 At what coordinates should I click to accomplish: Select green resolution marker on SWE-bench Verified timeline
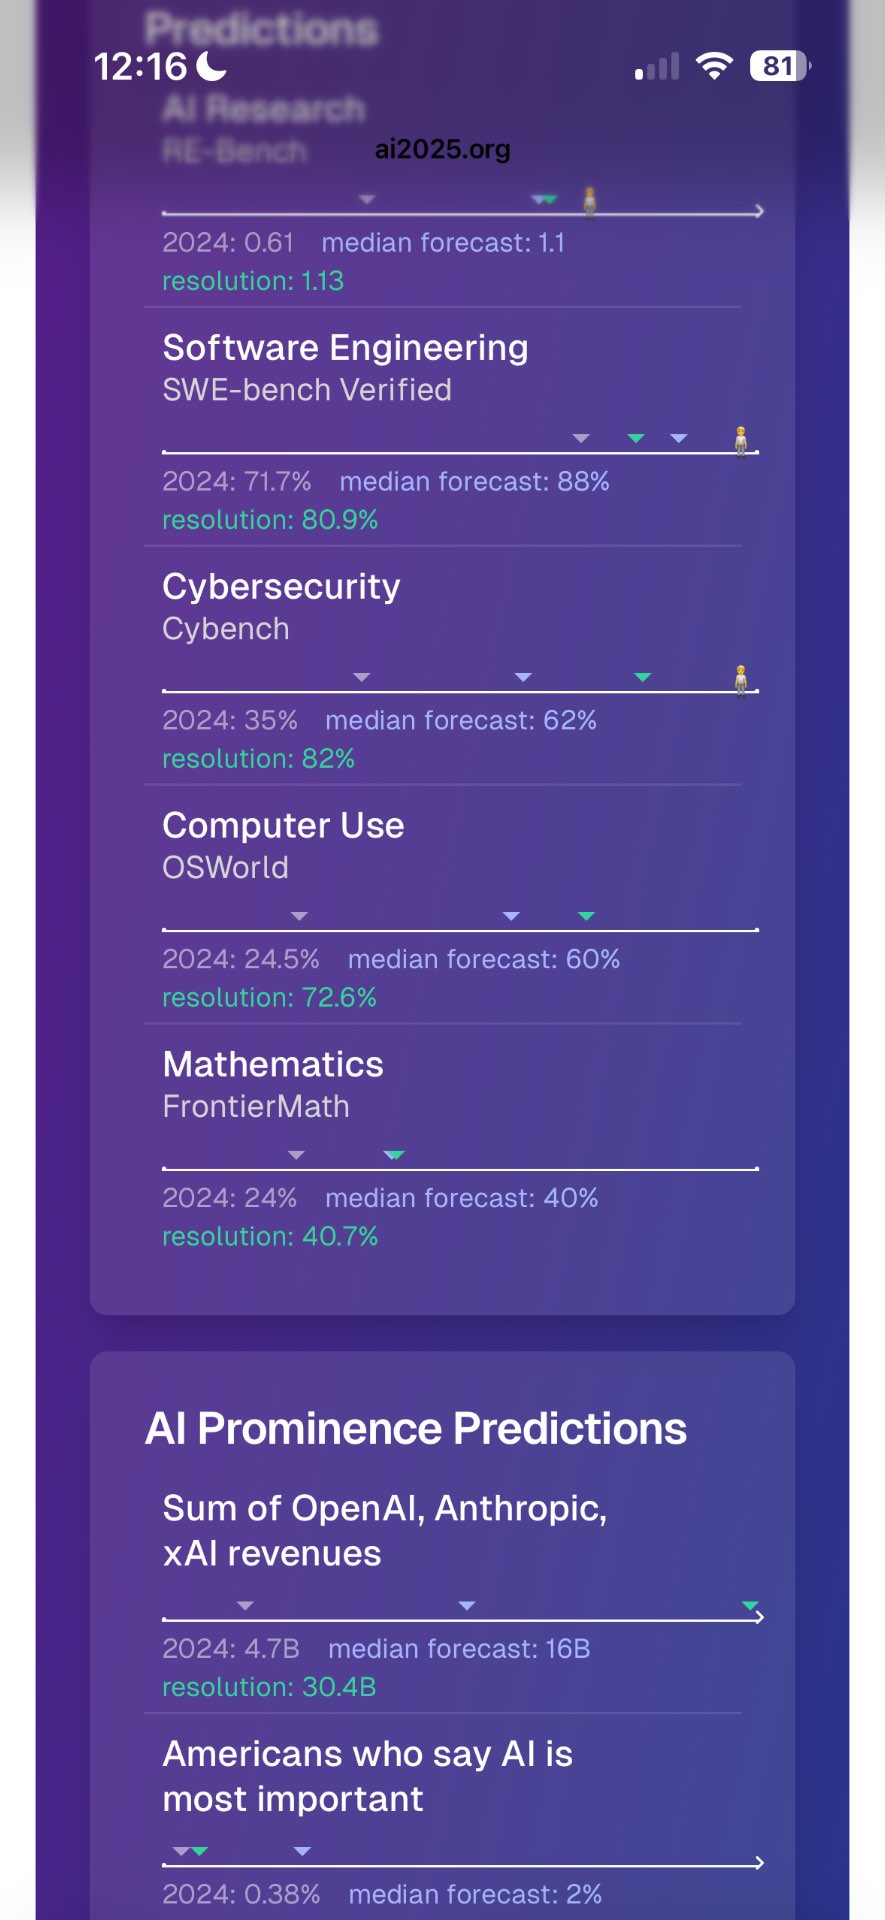click(635, 438)
